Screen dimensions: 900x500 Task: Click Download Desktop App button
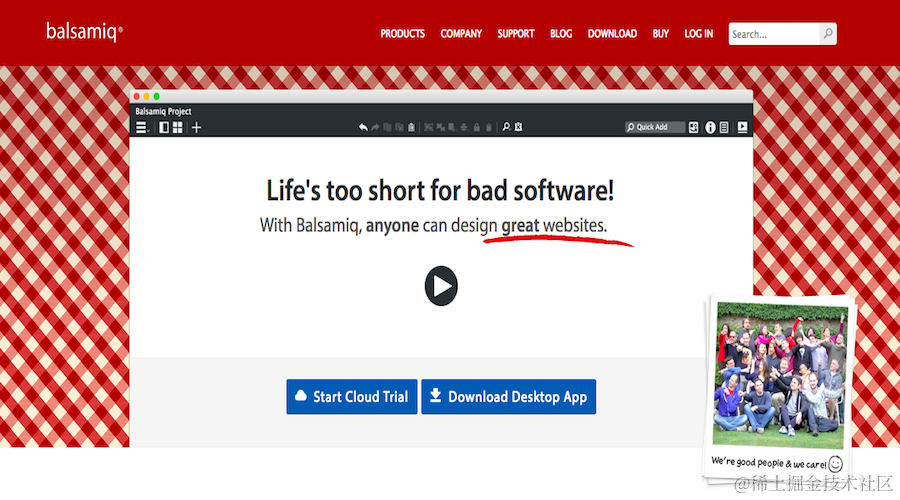coord(509,397)
